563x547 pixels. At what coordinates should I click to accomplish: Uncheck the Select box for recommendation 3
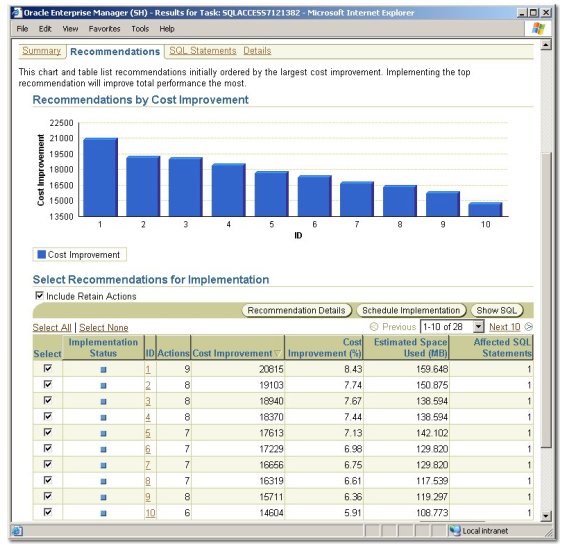coord(47,400)
